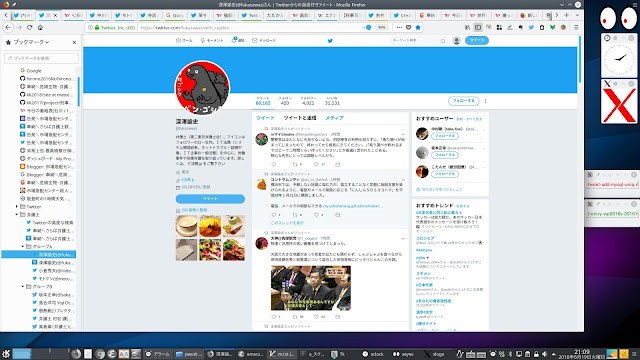640x360 pixels.
Task: Open the xclock item in the taskbar
Action: point(373,354)
